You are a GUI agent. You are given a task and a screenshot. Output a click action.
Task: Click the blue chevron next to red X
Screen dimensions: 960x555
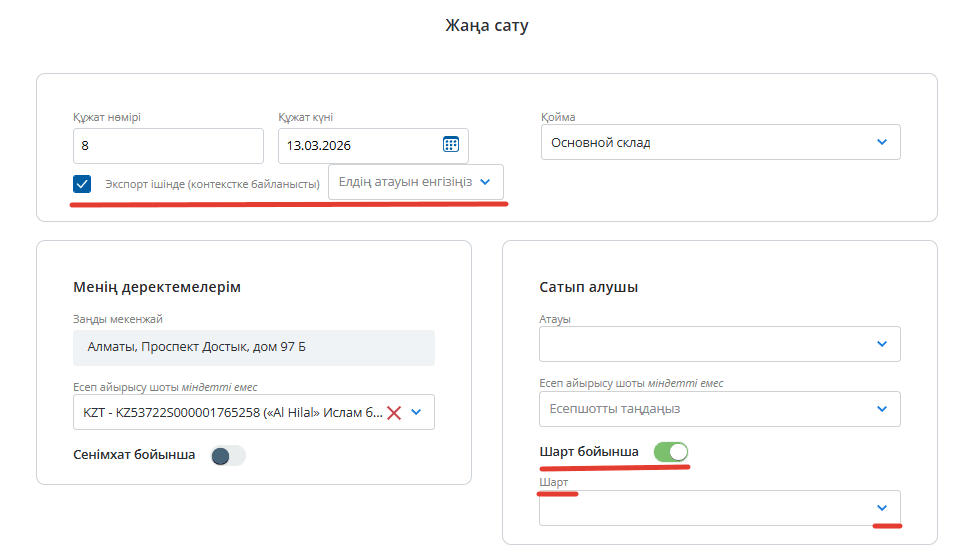pos(417,412)
